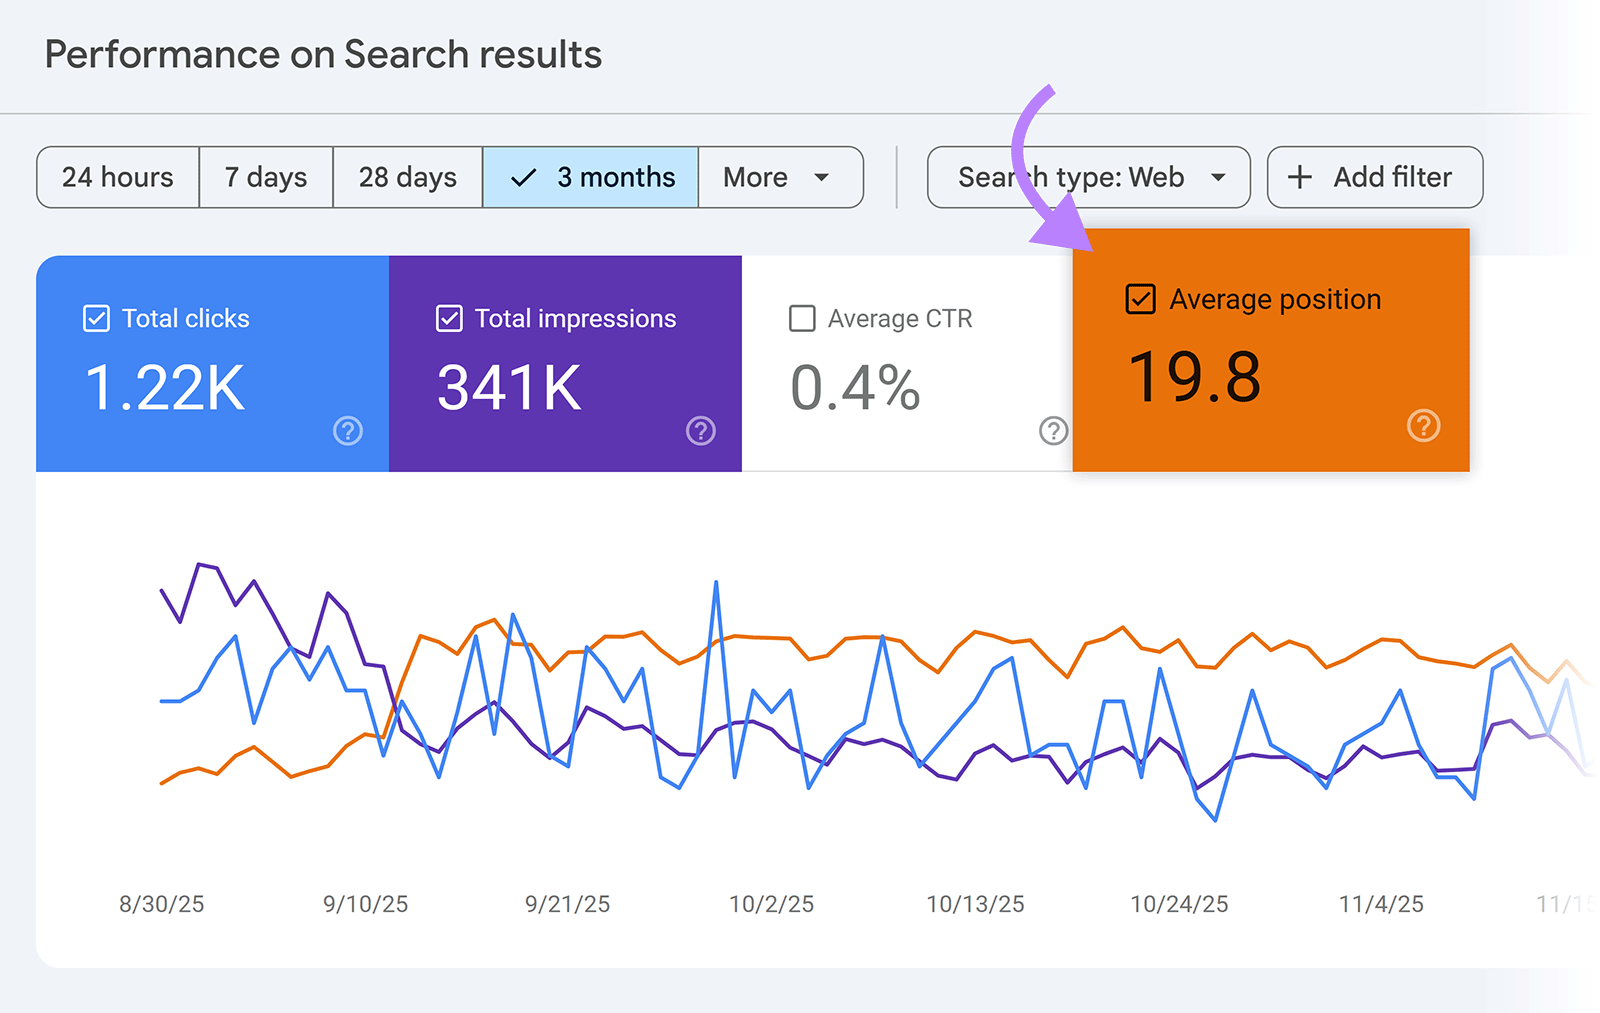Screen dimensions: 1600x1013
Task: Click the help icon on Average CTR card
Action: (x=1053, y=431)
